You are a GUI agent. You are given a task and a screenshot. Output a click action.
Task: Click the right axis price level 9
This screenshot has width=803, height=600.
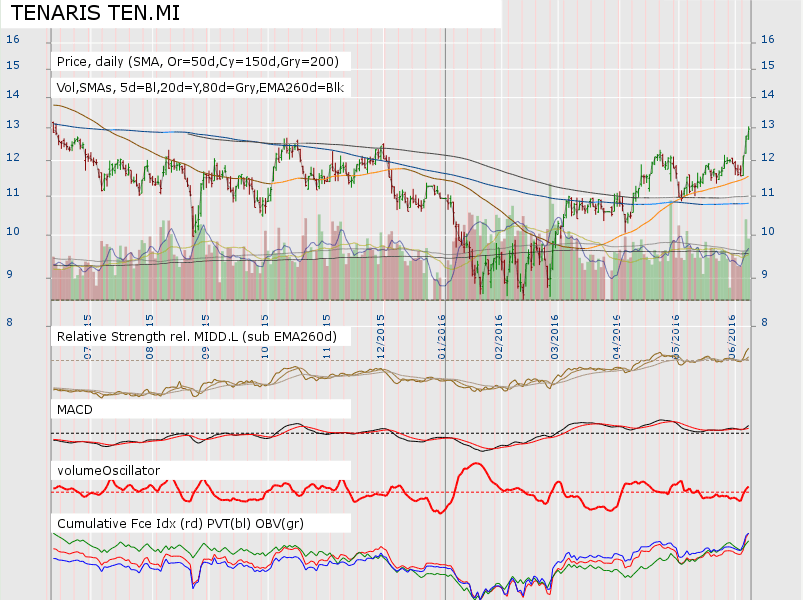click(765, 274)
